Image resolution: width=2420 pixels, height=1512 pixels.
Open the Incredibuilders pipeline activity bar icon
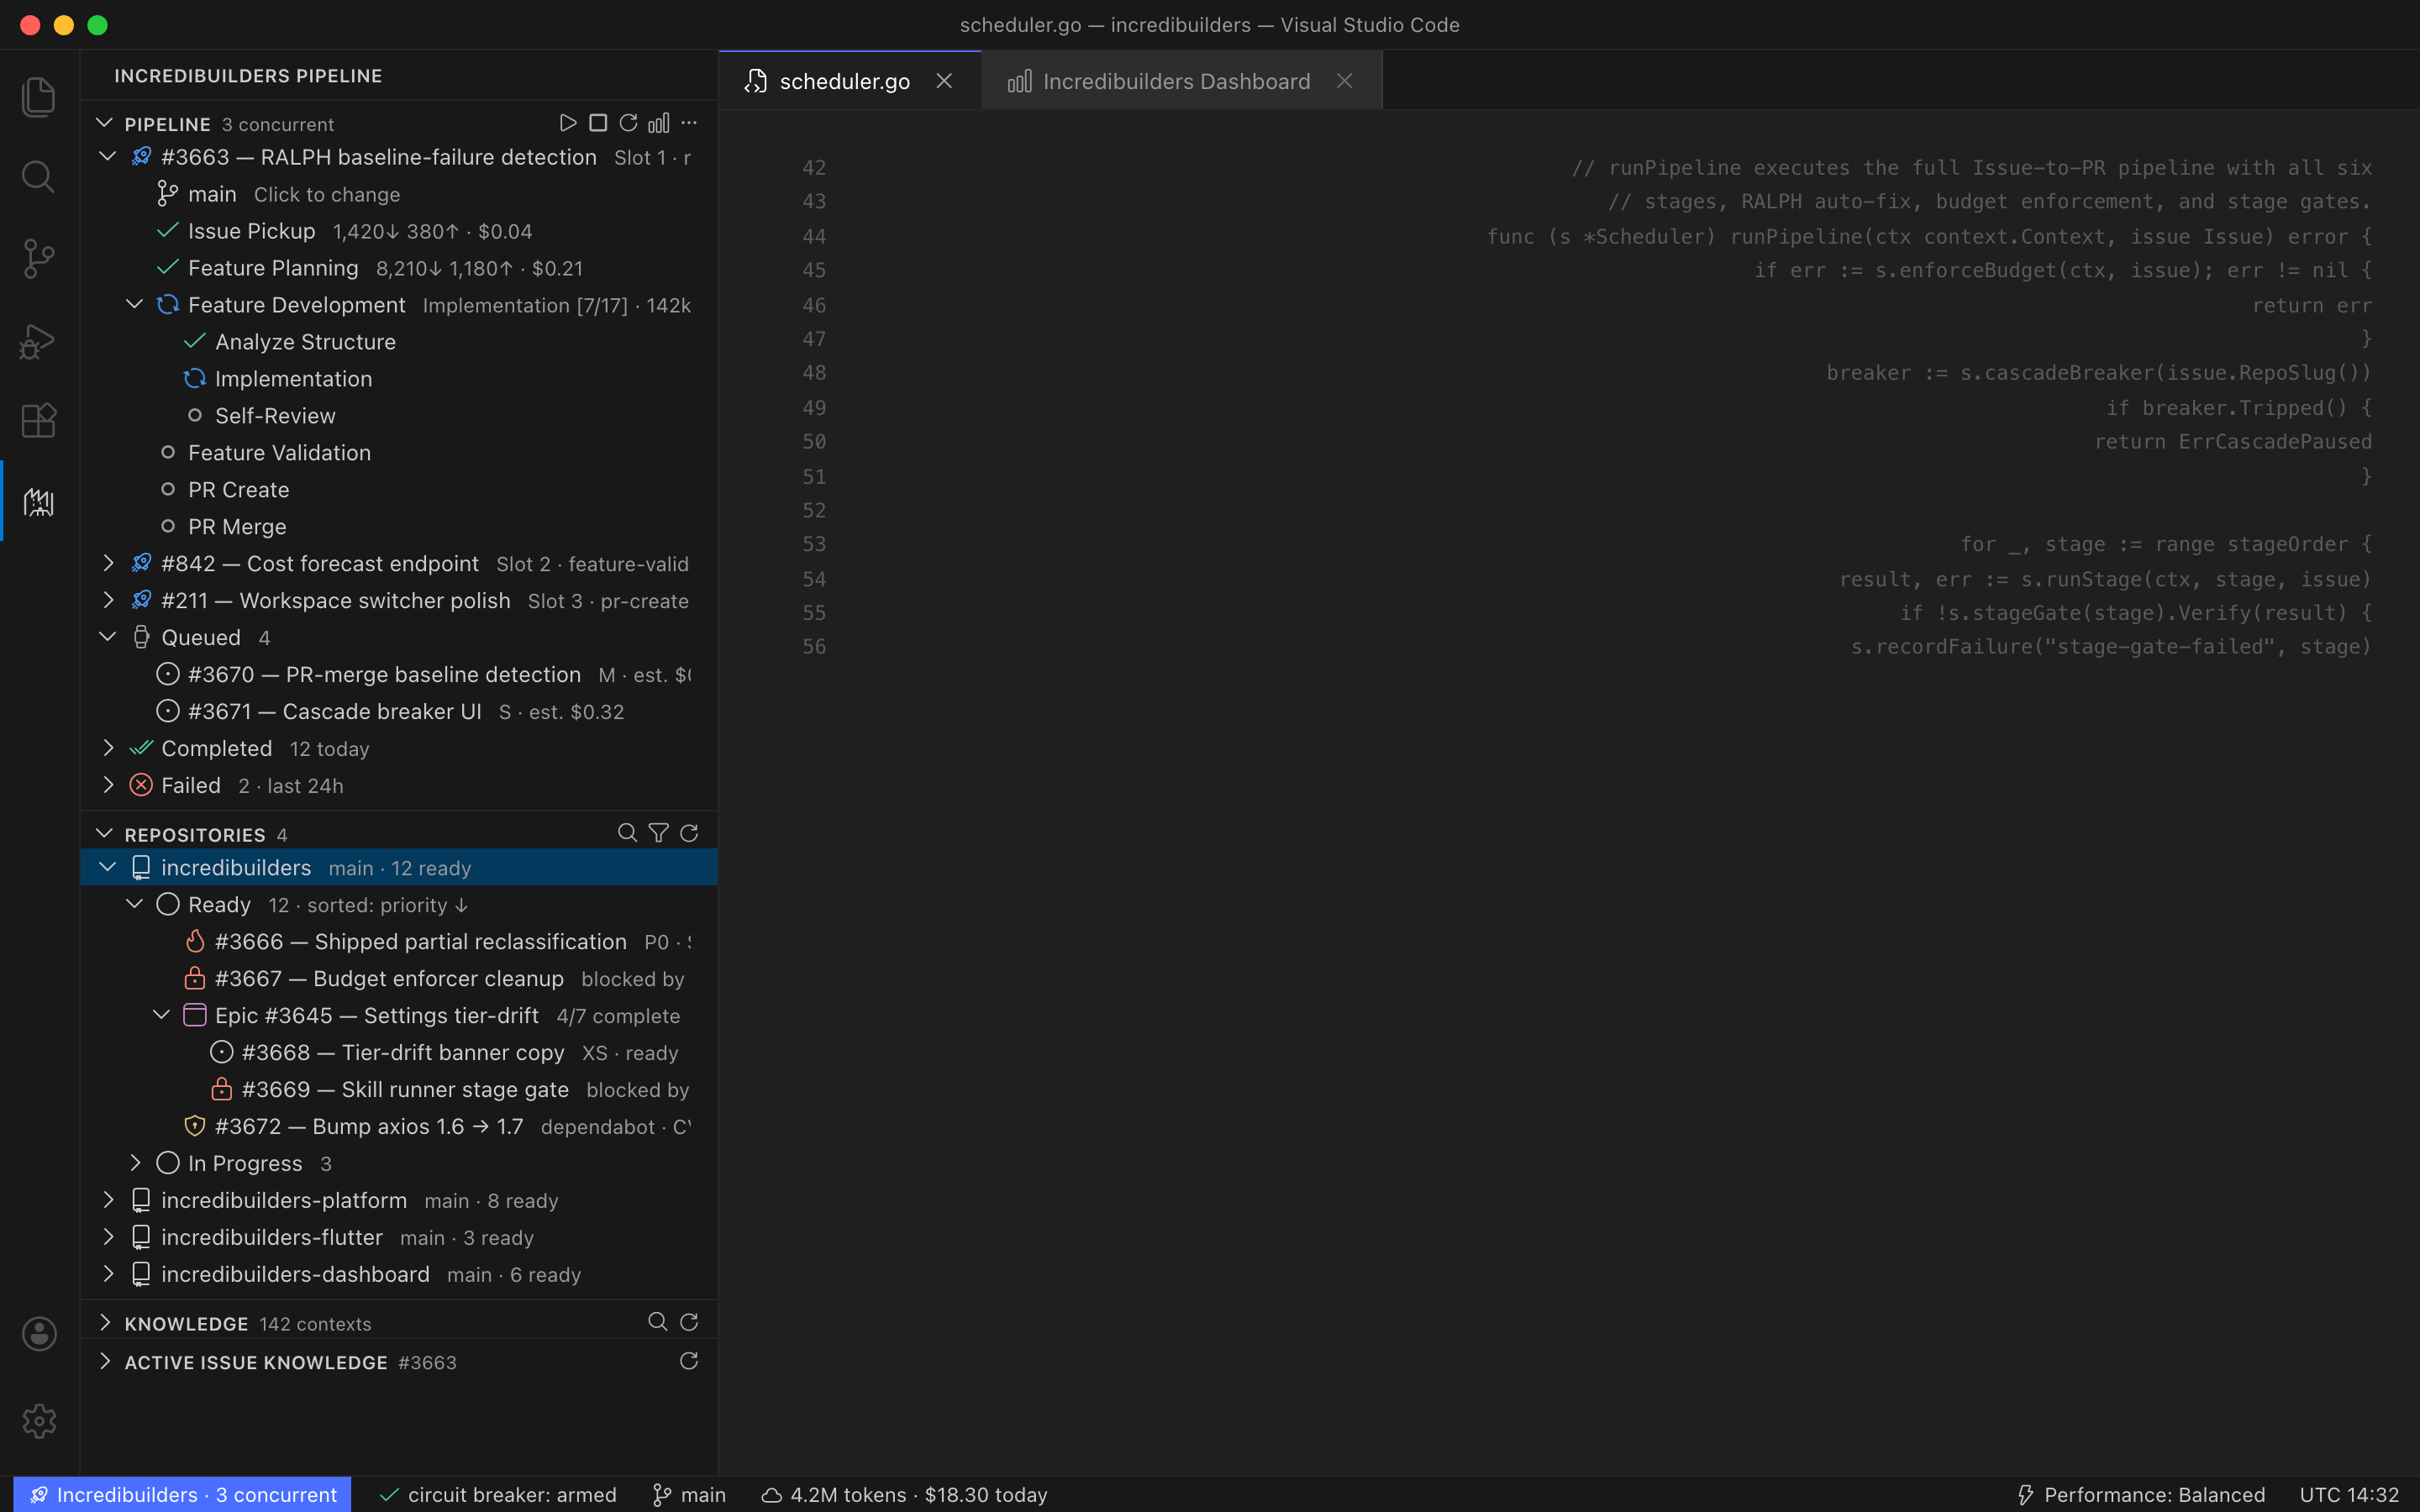pos(39,501)
